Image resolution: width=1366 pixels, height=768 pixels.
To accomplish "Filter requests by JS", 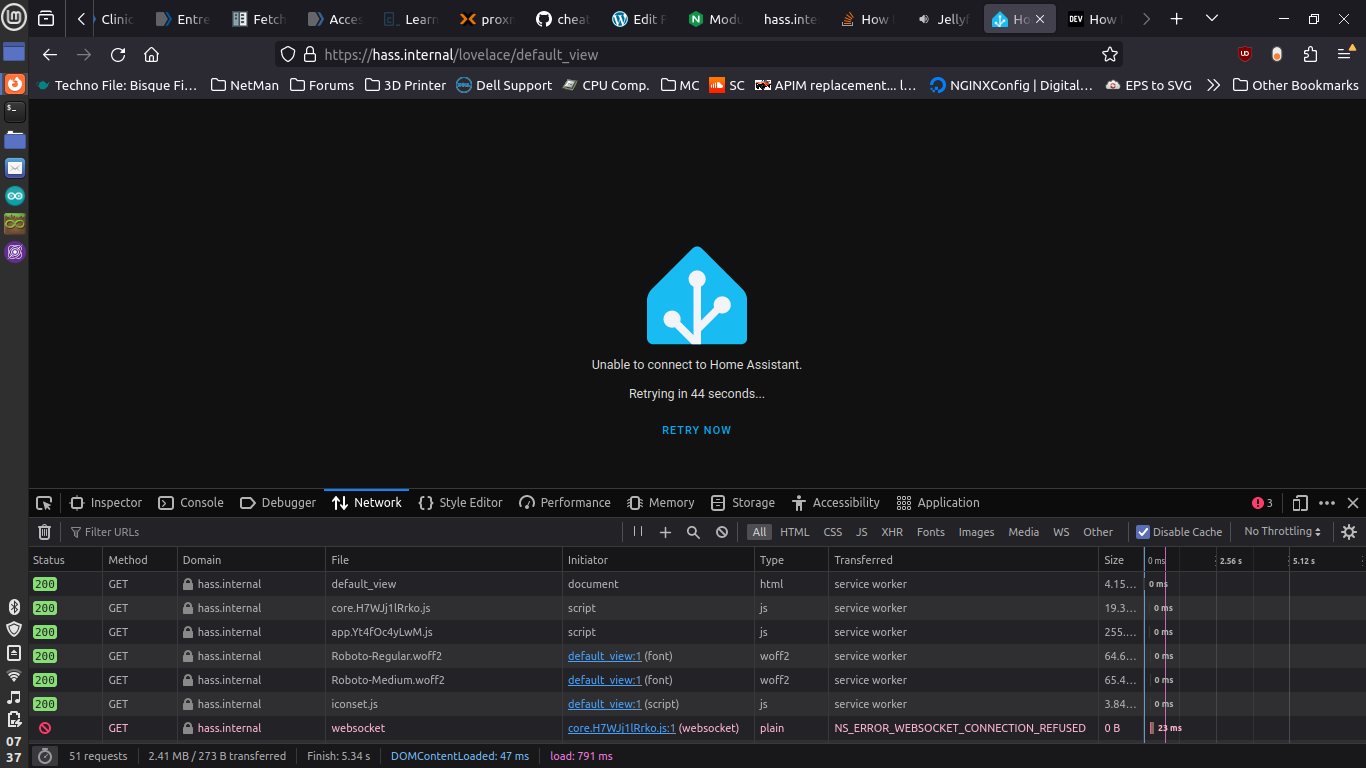I will [862, 532].
